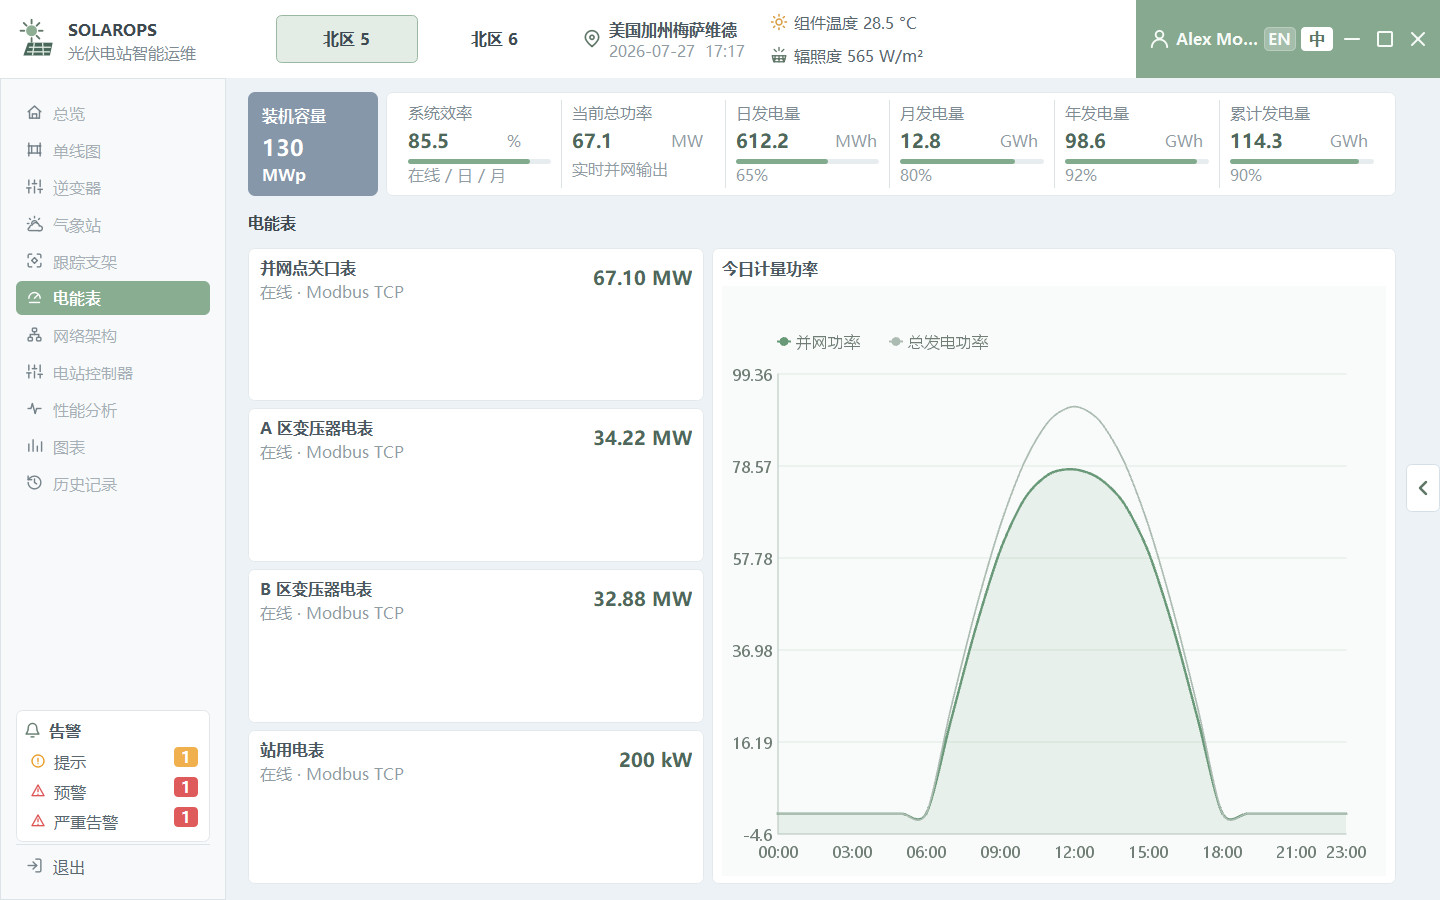1440x900 pixels.
Task: Switch to the 北区 5 tab
Action: (347, 39)
